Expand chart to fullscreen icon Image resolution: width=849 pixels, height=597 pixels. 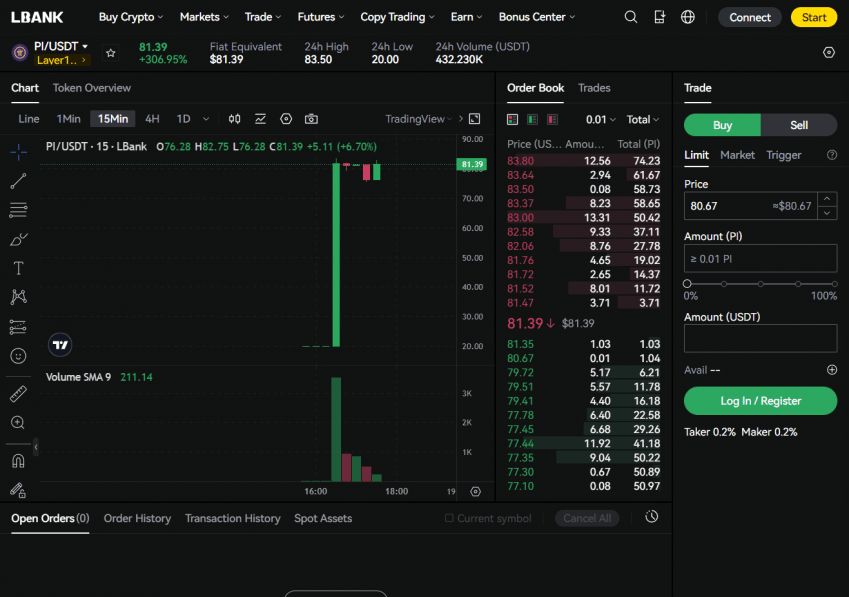(474, 119)
